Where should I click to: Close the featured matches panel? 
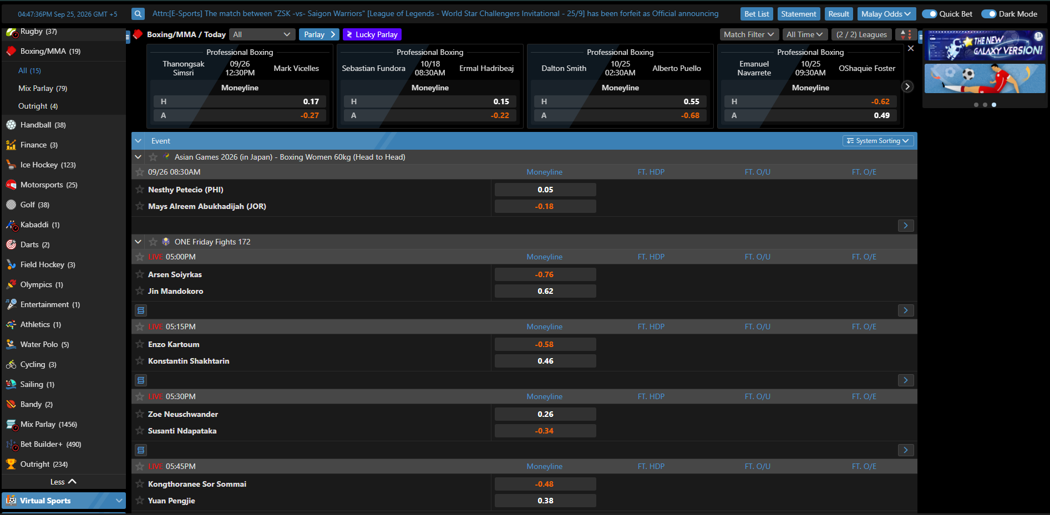[910, 48]
